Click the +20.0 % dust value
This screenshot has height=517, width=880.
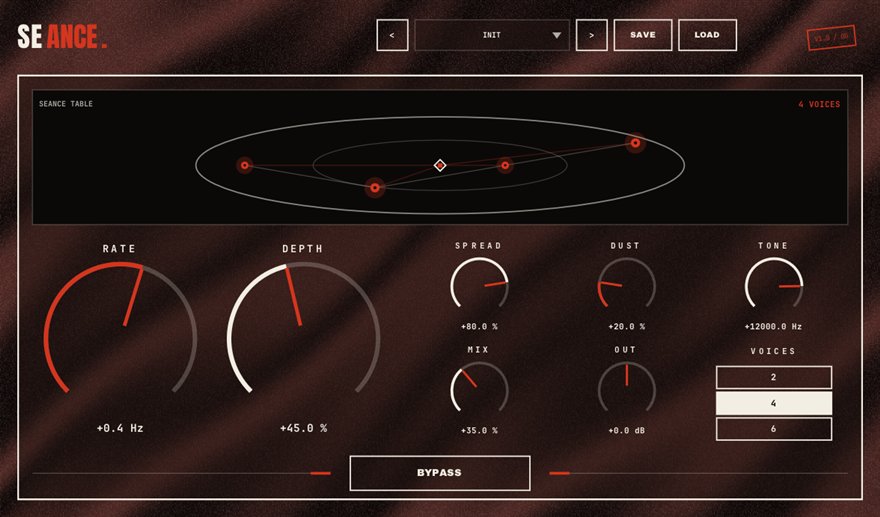point(626,326)
